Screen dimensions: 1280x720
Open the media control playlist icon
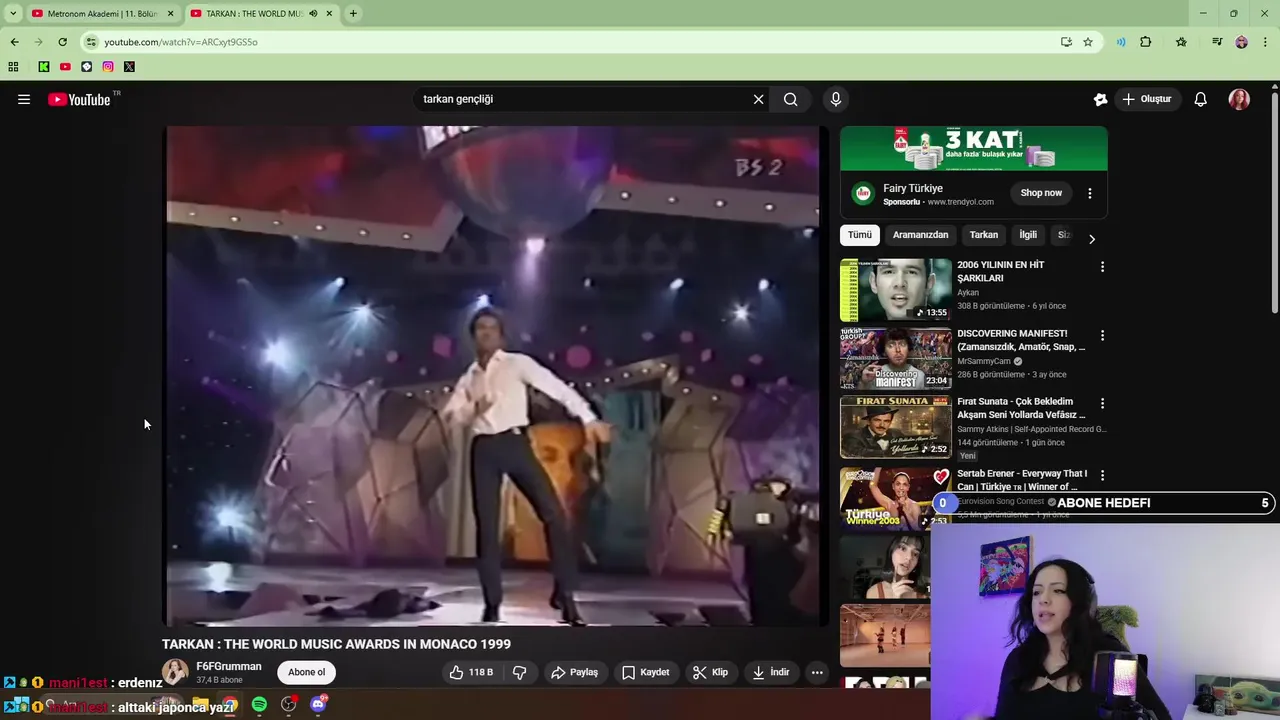pyautogui.click(x=1217, y=42)
